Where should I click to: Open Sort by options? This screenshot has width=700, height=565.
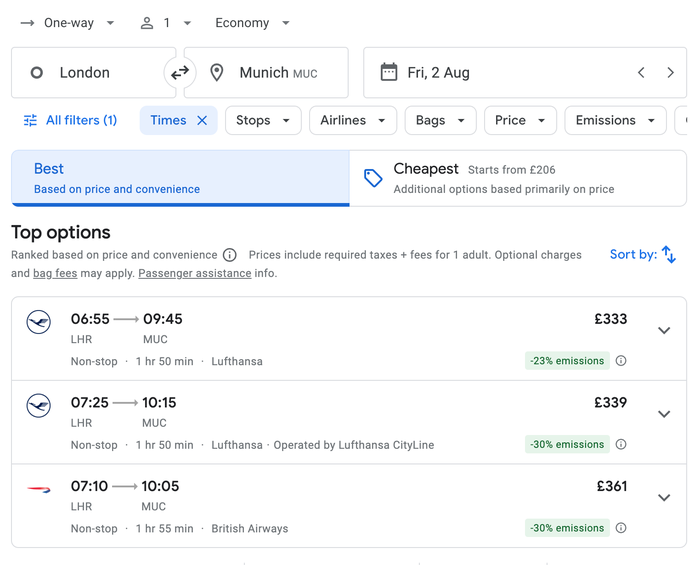click(x=643, y=254)
